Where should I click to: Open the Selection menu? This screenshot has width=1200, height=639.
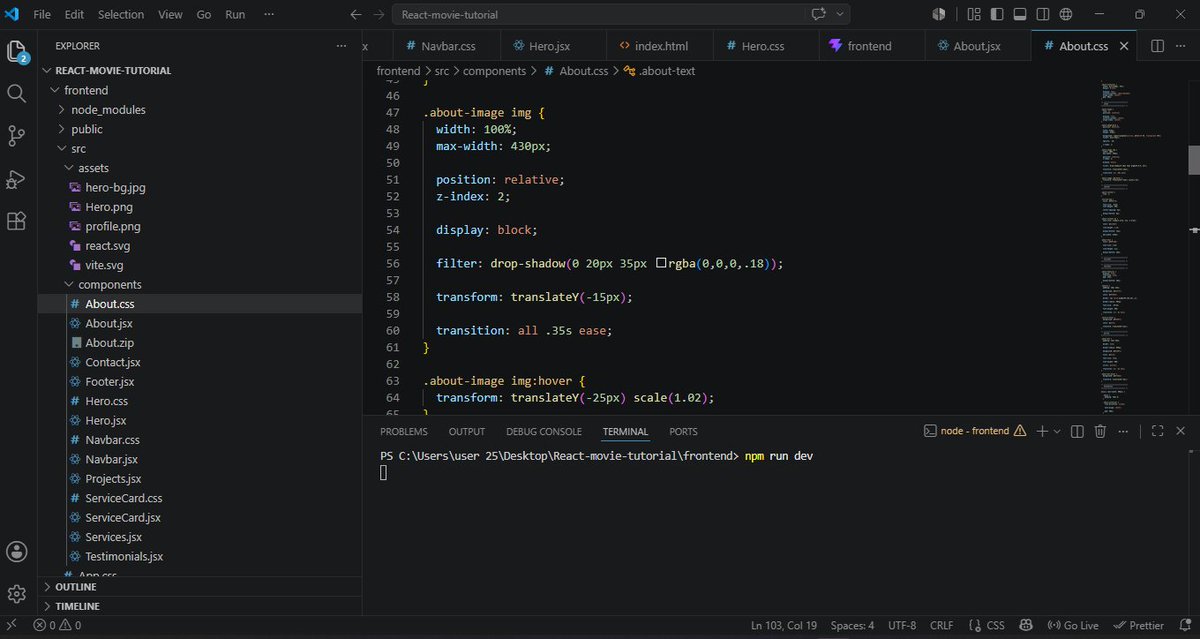[x=121, y=15]
